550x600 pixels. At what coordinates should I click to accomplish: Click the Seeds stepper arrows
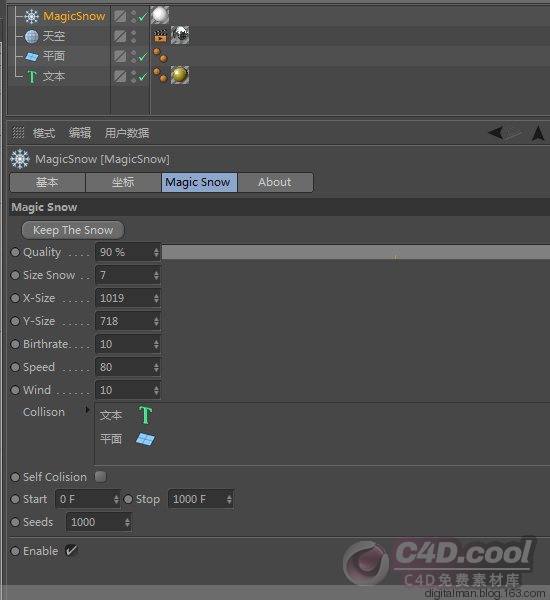127,522
